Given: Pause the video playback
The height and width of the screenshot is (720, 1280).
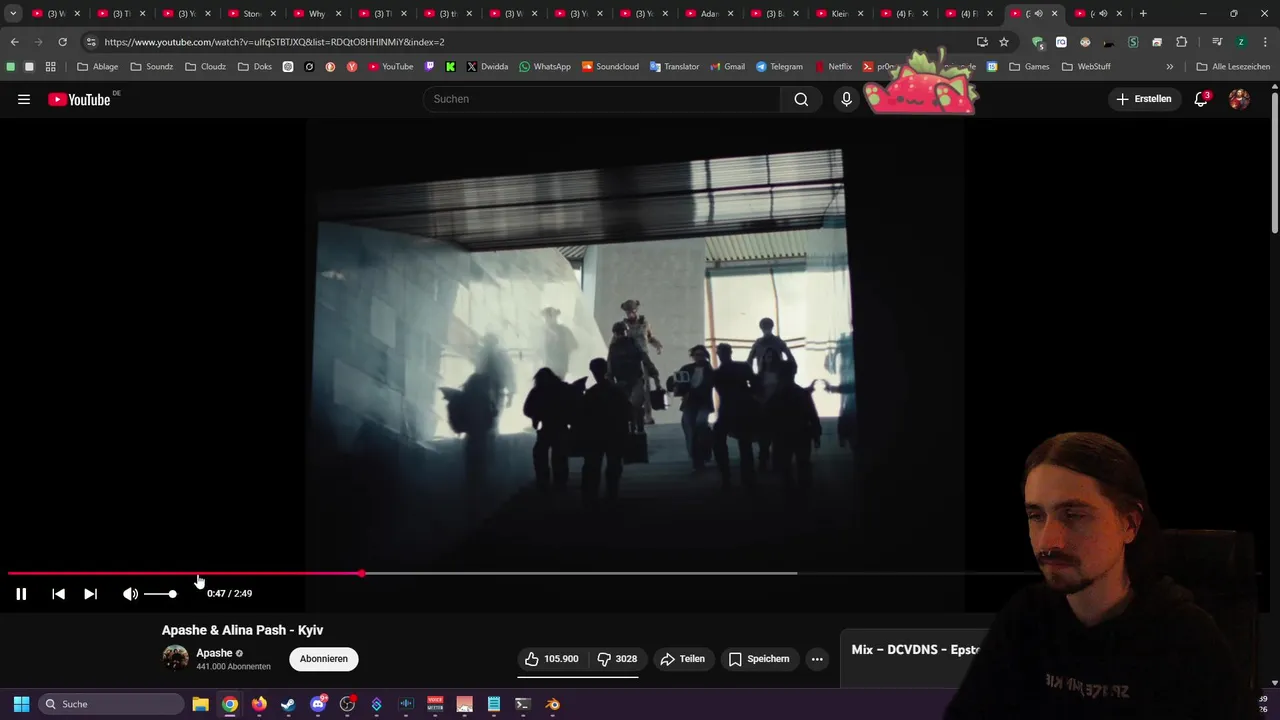Looking at the screenshot, I should click(x=21, y=594).
